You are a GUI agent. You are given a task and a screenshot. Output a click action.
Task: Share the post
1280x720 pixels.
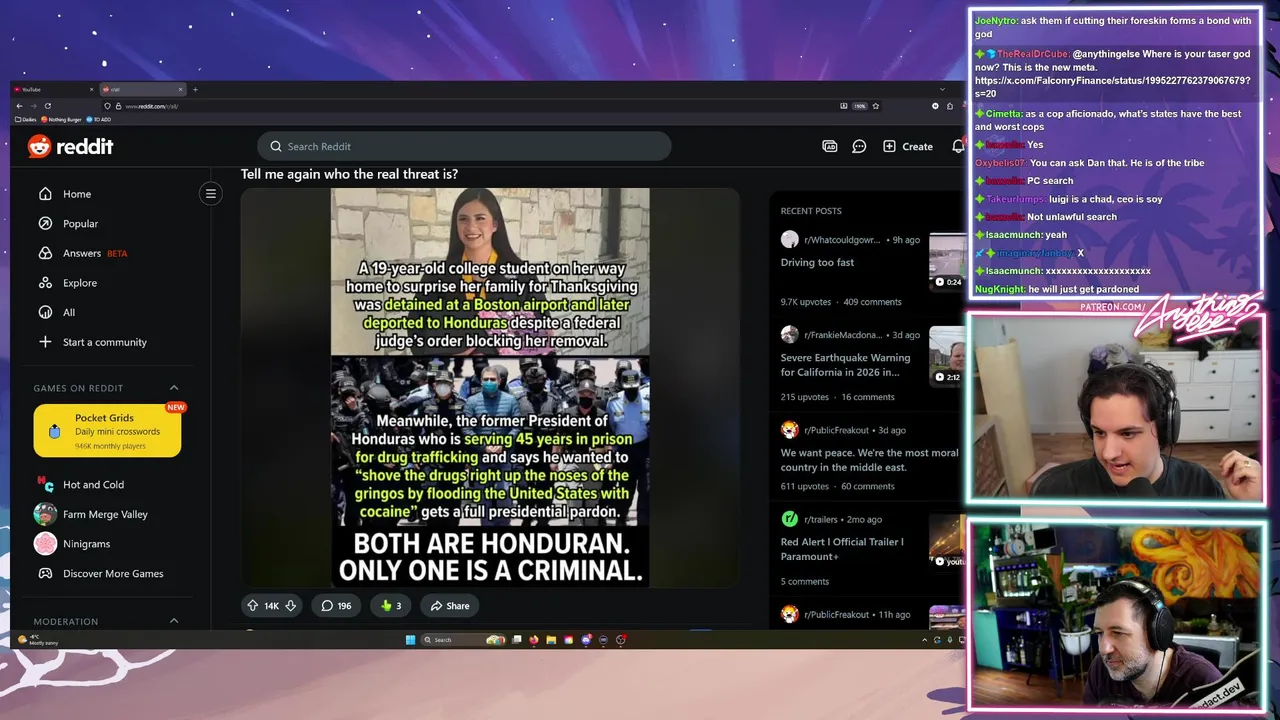(450, 606)
